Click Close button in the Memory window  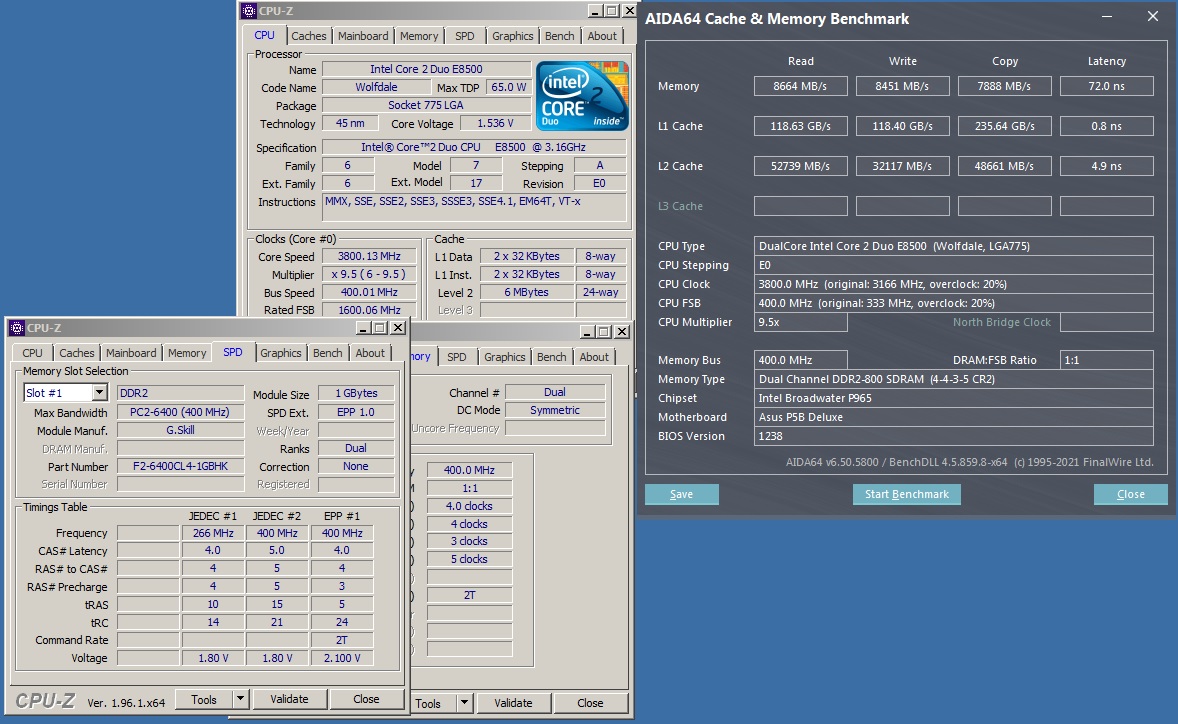(x=590, y=703)
